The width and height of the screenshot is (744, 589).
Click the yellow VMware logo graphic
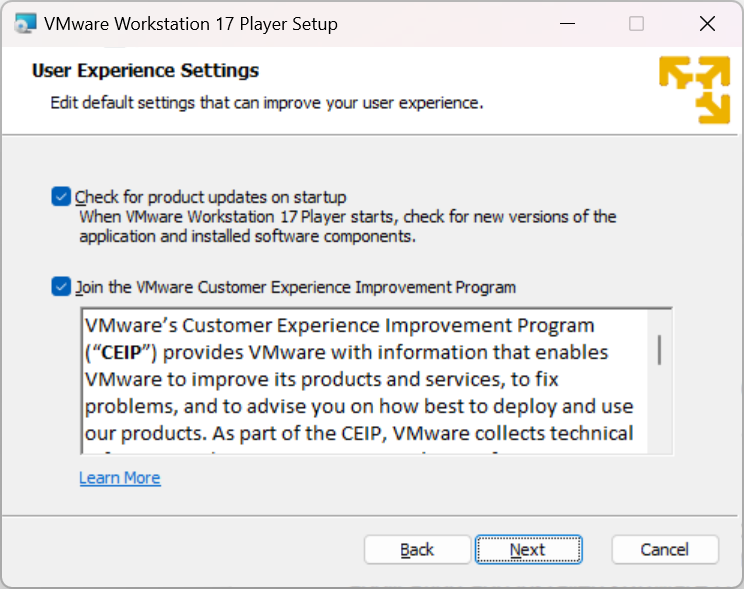point(695,90)
